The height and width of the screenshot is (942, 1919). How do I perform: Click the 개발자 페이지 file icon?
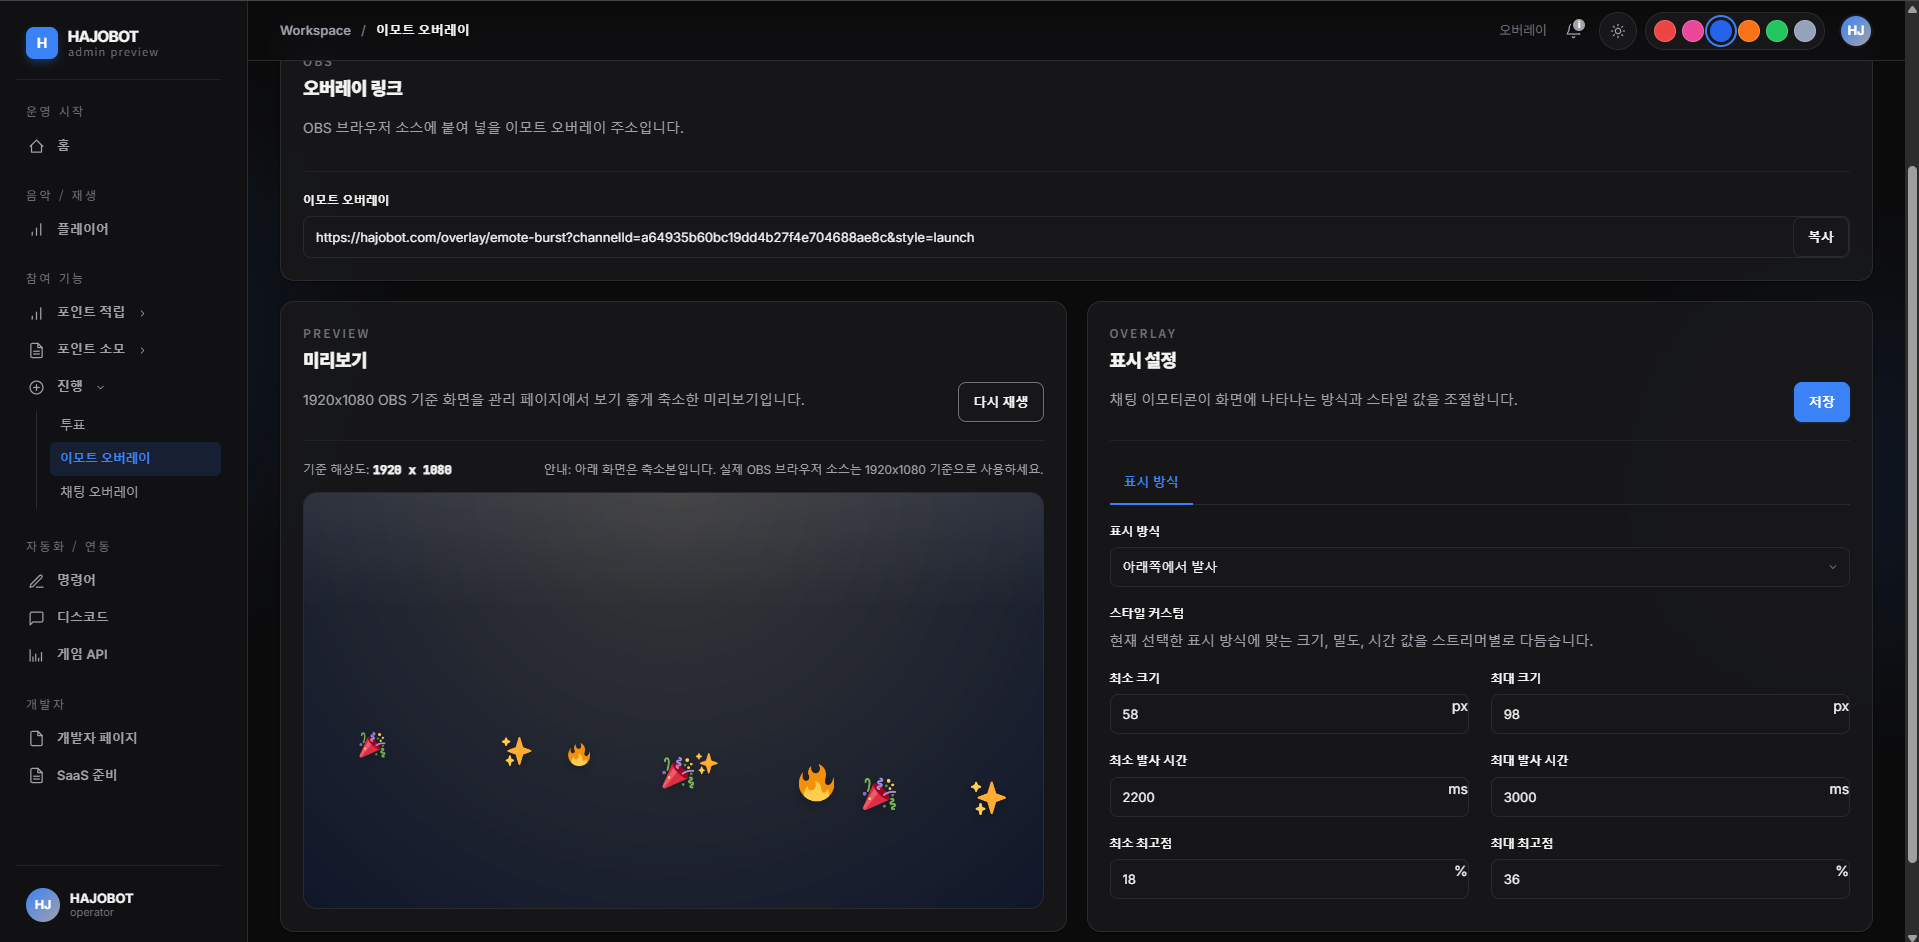[37, 738]
